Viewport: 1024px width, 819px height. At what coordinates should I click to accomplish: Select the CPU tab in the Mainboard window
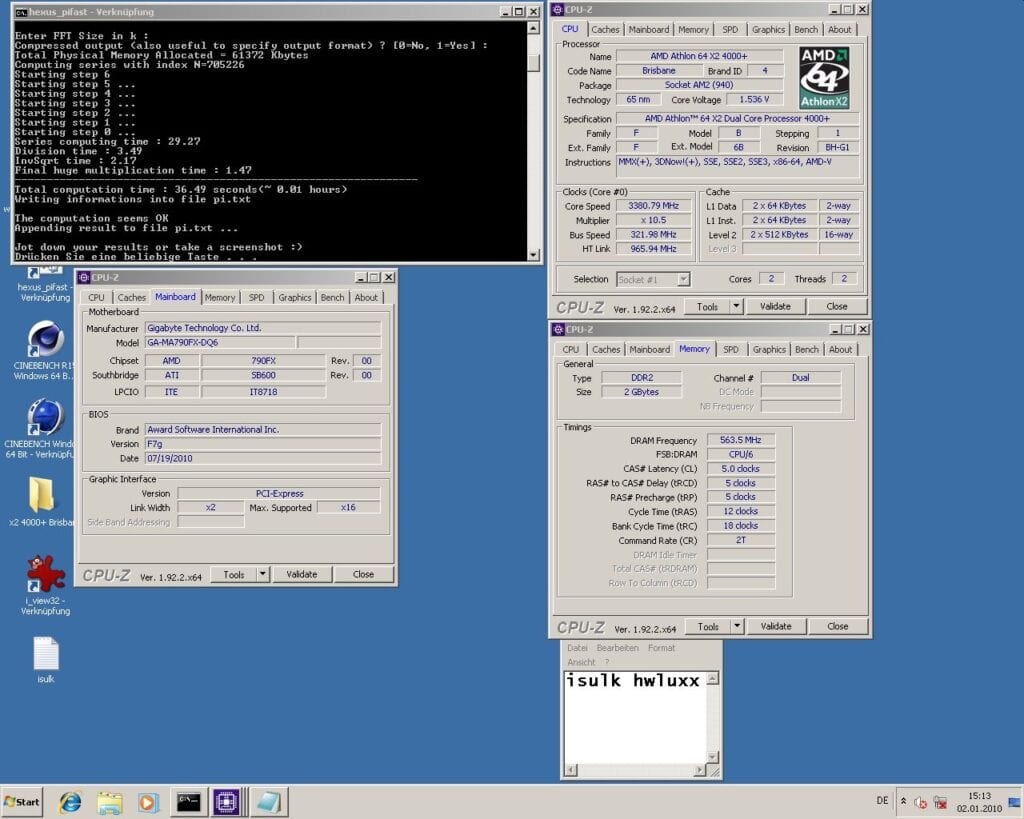(x=96, y=297)
